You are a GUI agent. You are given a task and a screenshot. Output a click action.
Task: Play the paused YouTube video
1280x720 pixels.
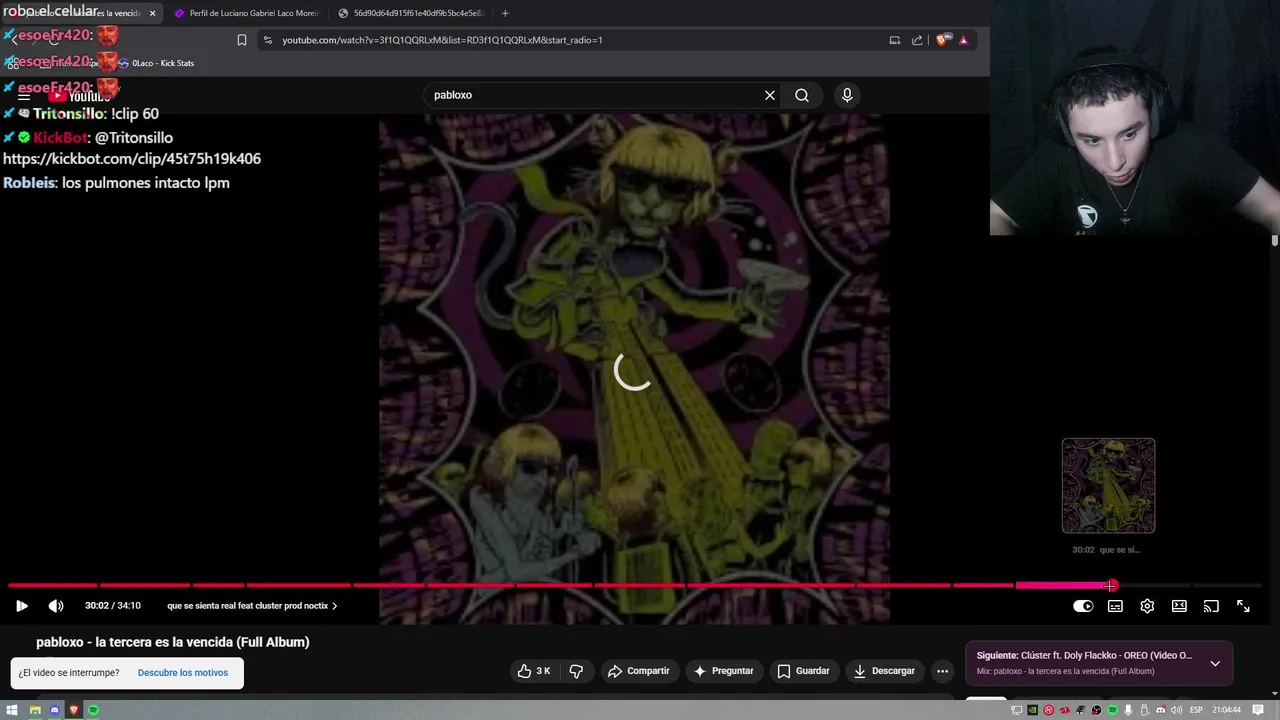22,606
